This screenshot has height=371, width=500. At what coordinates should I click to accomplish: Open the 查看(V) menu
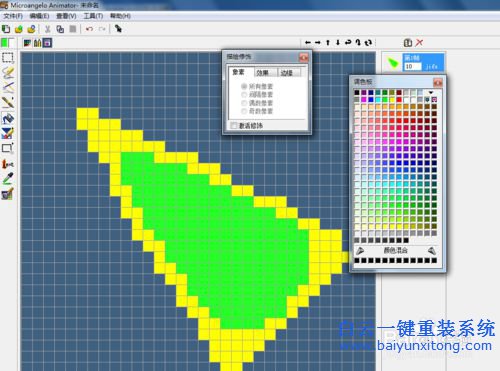tap(66, 16)
